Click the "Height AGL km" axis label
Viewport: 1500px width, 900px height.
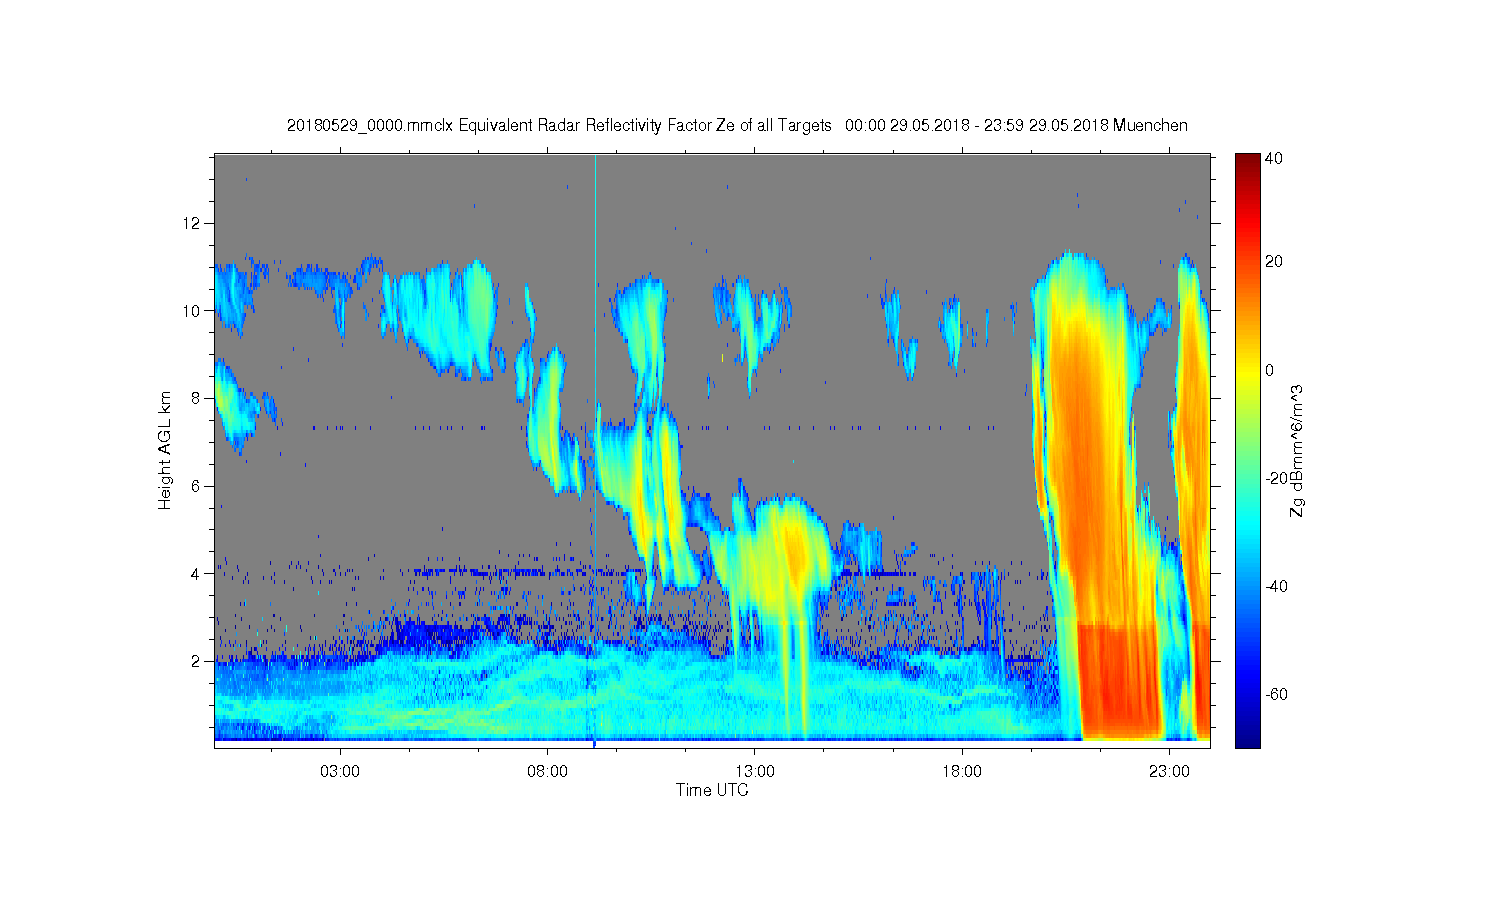click(x=165, y=450)
